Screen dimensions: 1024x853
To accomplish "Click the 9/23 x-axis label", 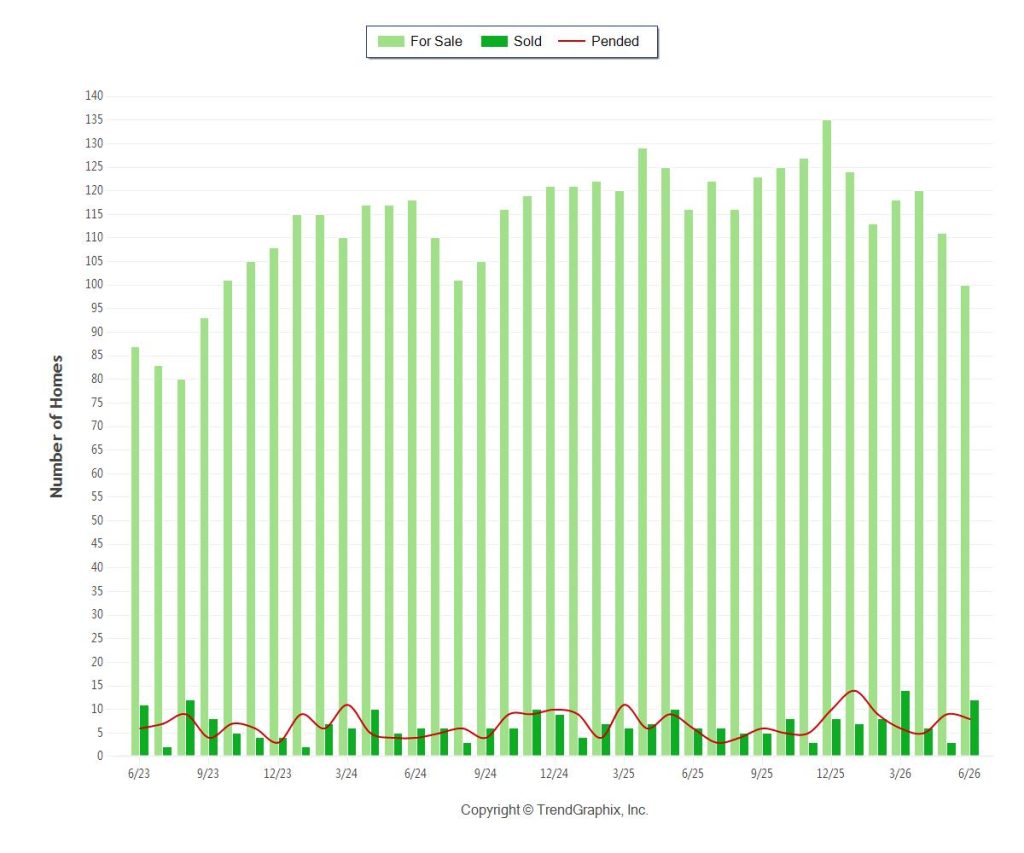I will pyautogui.click(x=208, y=773).
